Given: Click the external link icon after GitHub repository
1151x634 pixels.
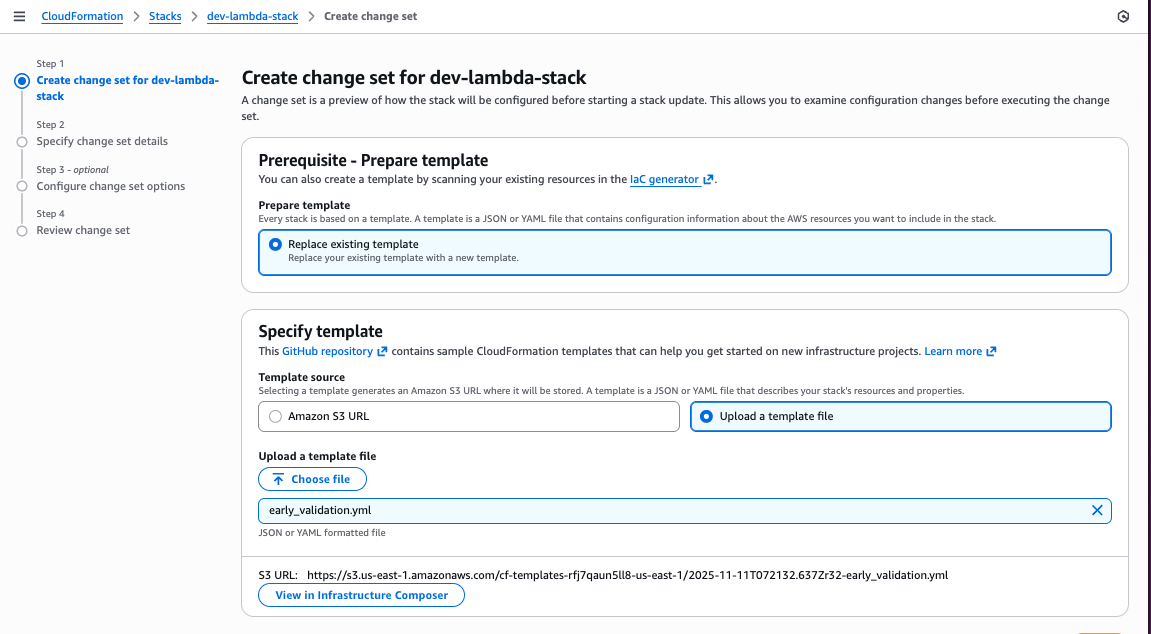Looking at the screenshot, I should tap(383, 351).
